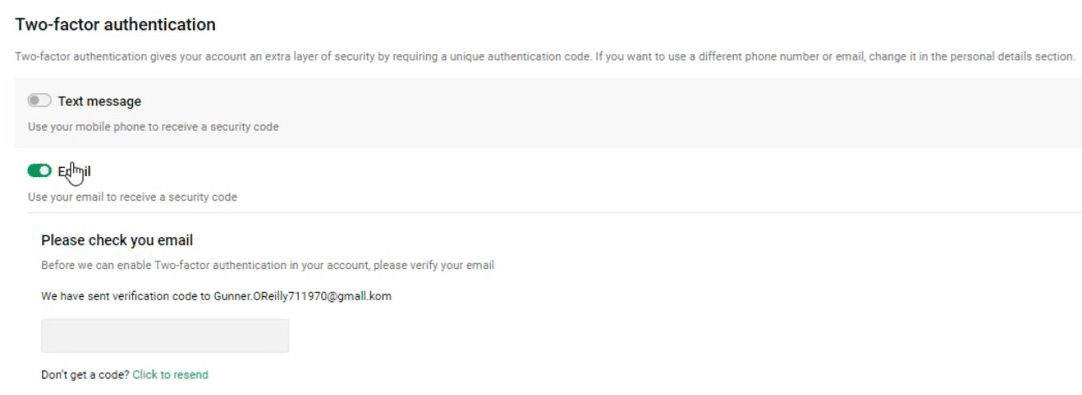Enable the Text message toggle switch
The width and height of the screenshot is (1082, 395).
39,101
